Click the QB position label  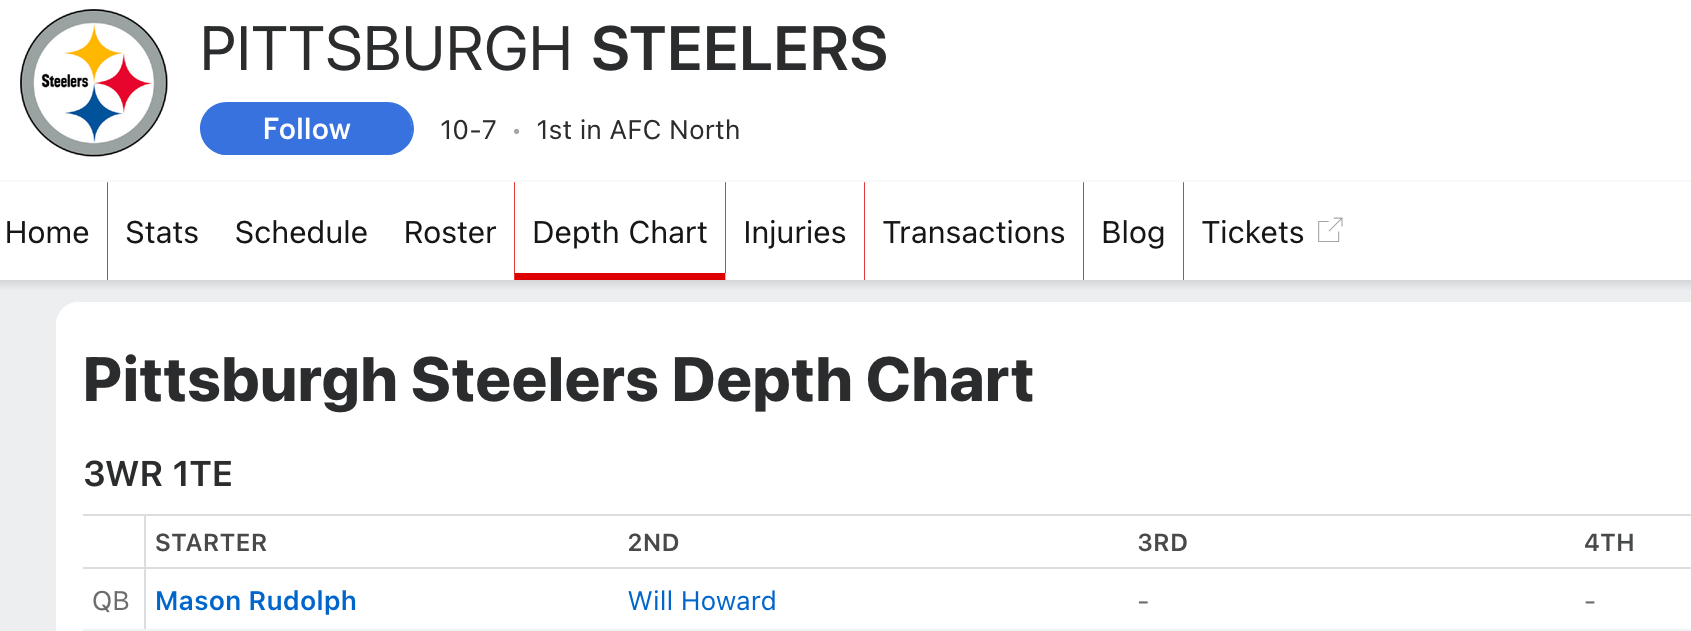(111, 601)
